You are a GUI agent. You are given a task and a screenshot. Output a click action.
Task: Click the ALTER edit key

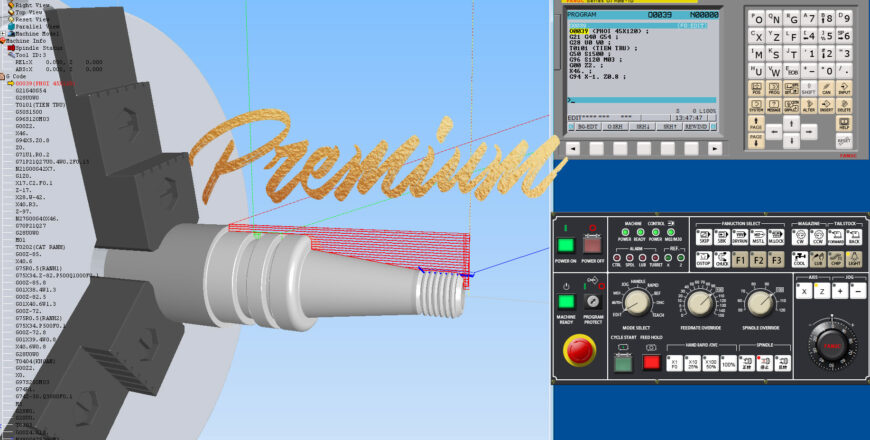coord(808,105)
